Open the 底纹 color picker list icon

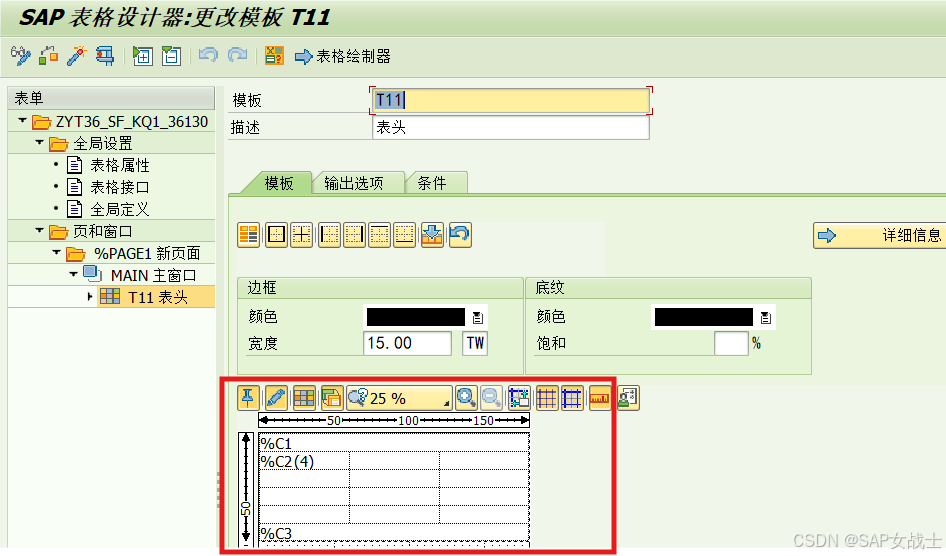click(x=766, y=317)
